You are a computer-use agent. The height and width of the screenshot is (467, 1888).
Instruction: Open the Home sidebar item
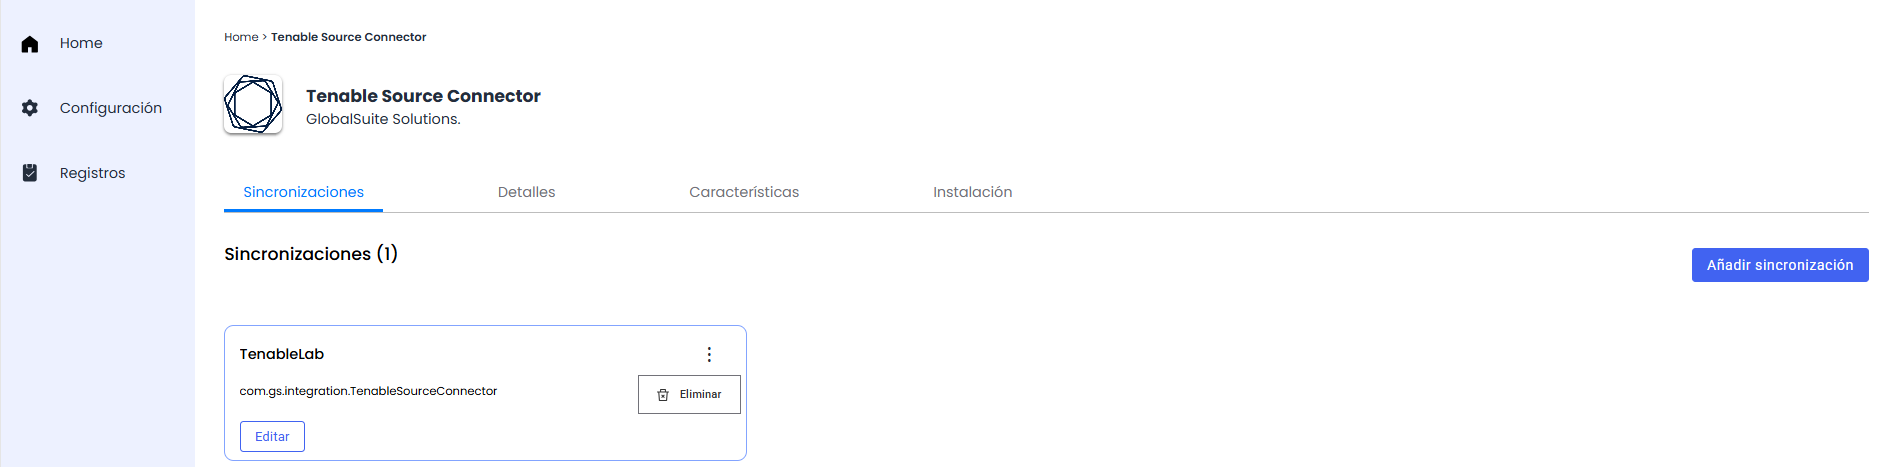(x=81, y=43)
